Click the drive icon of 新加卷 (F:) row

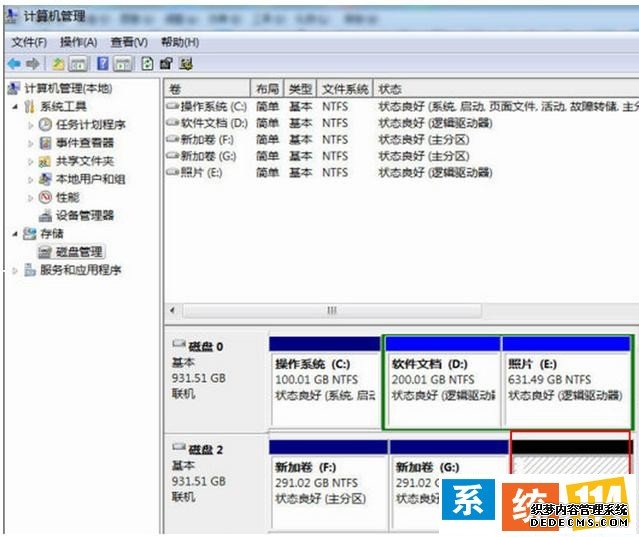172,139
